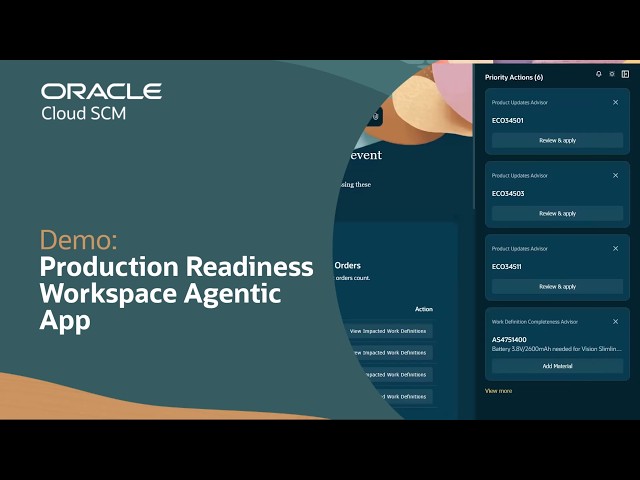Dismiss the ECO34503 advisor card
Image resolution: width=640 pixels, height=480 pixels.
[616, 176]
